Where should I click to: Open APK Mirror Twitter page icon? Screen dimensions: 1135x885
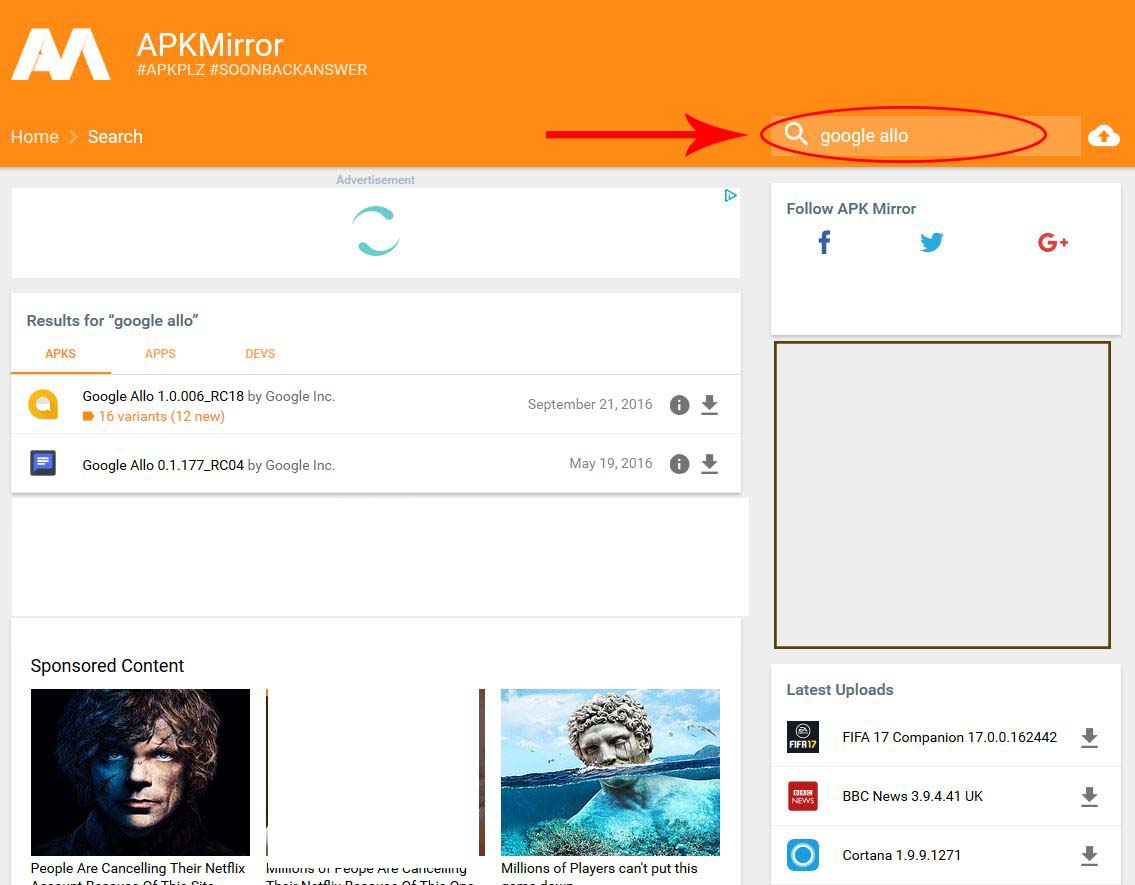pyautogui.click(x=932, y=242)
